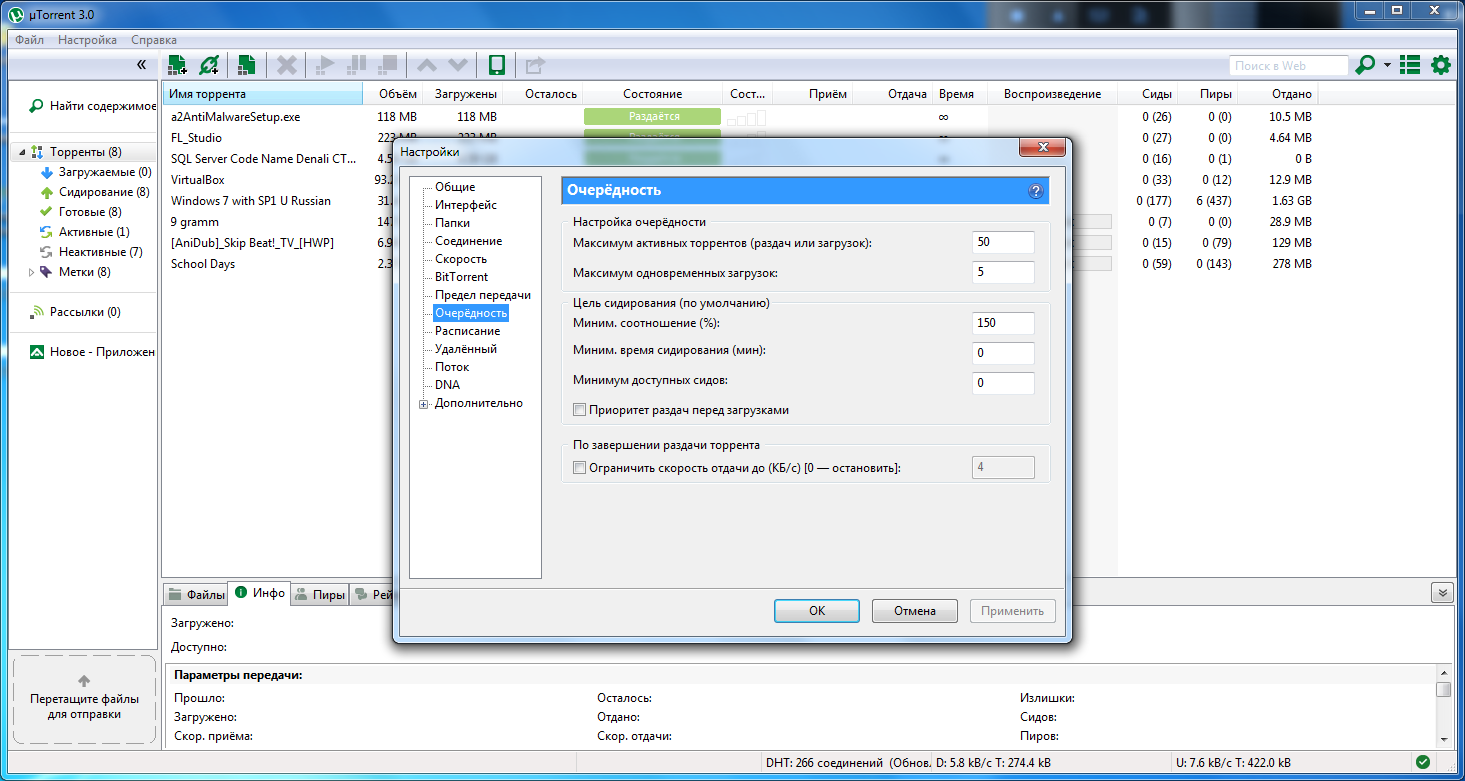Open the search provider dropdown arrow
Viewport: 1465px width, 781px height.
coord(1387,66)
